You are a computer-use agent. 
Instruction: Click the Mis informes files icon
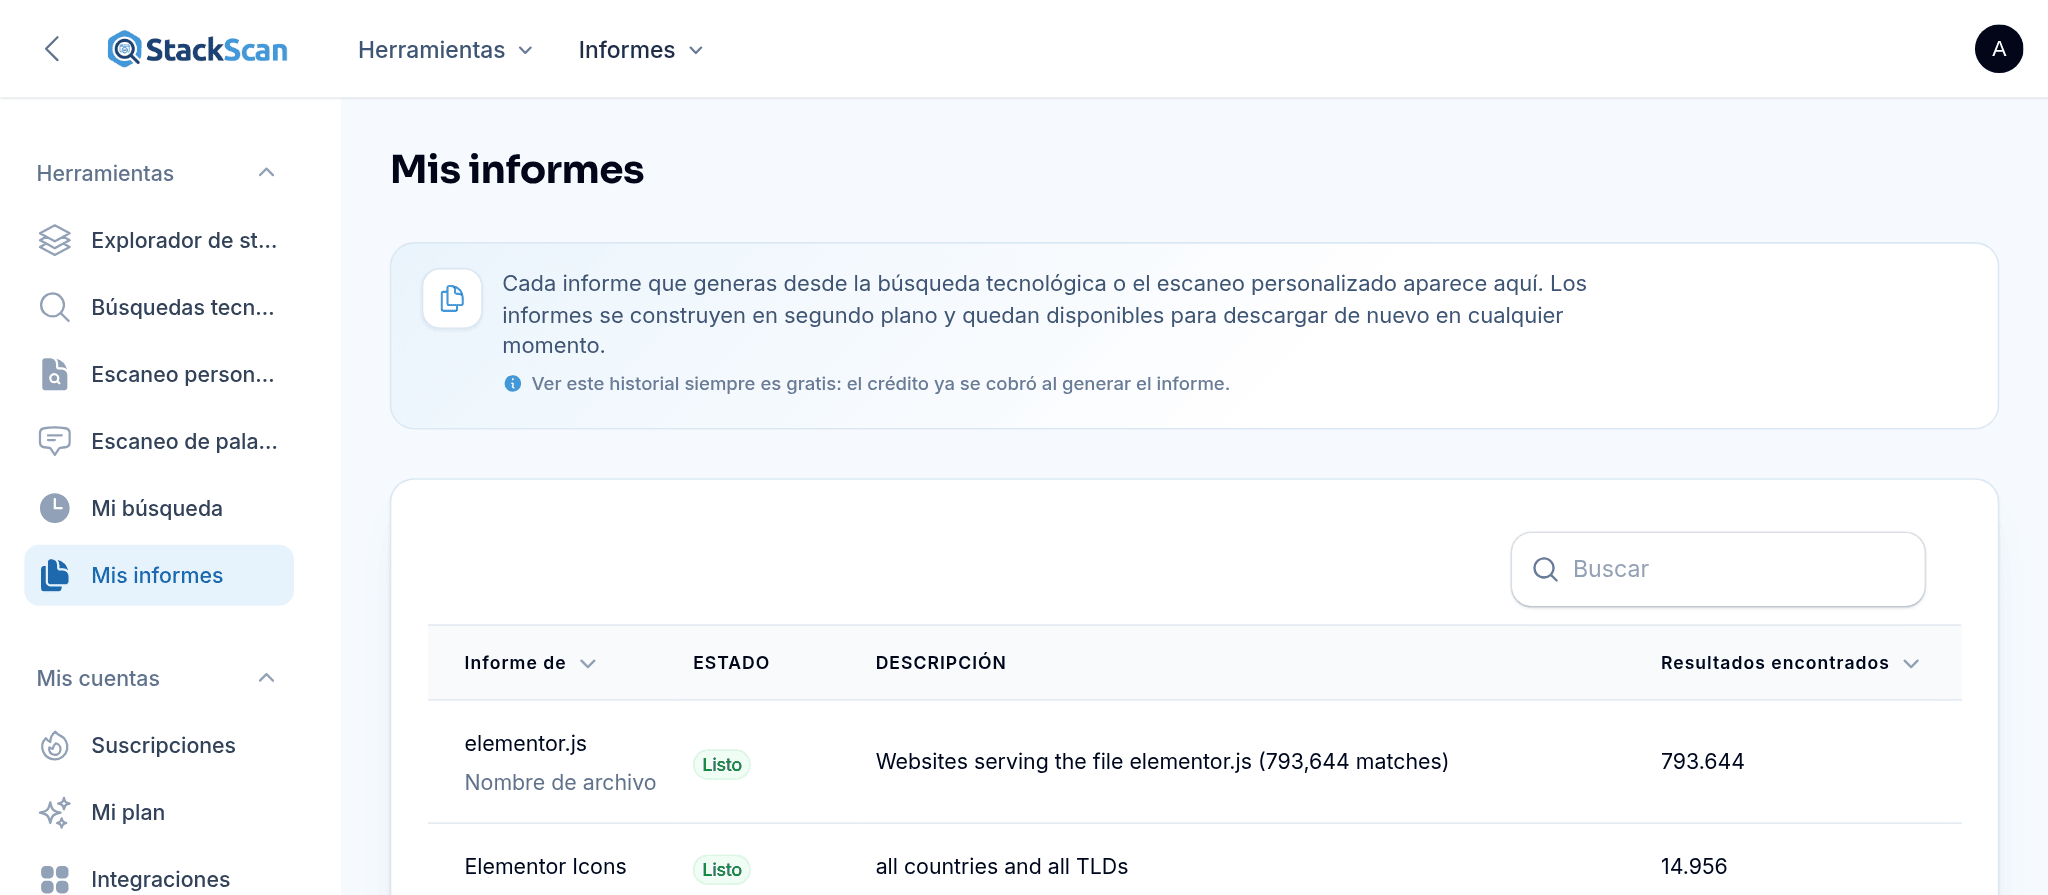click(55, 575)
